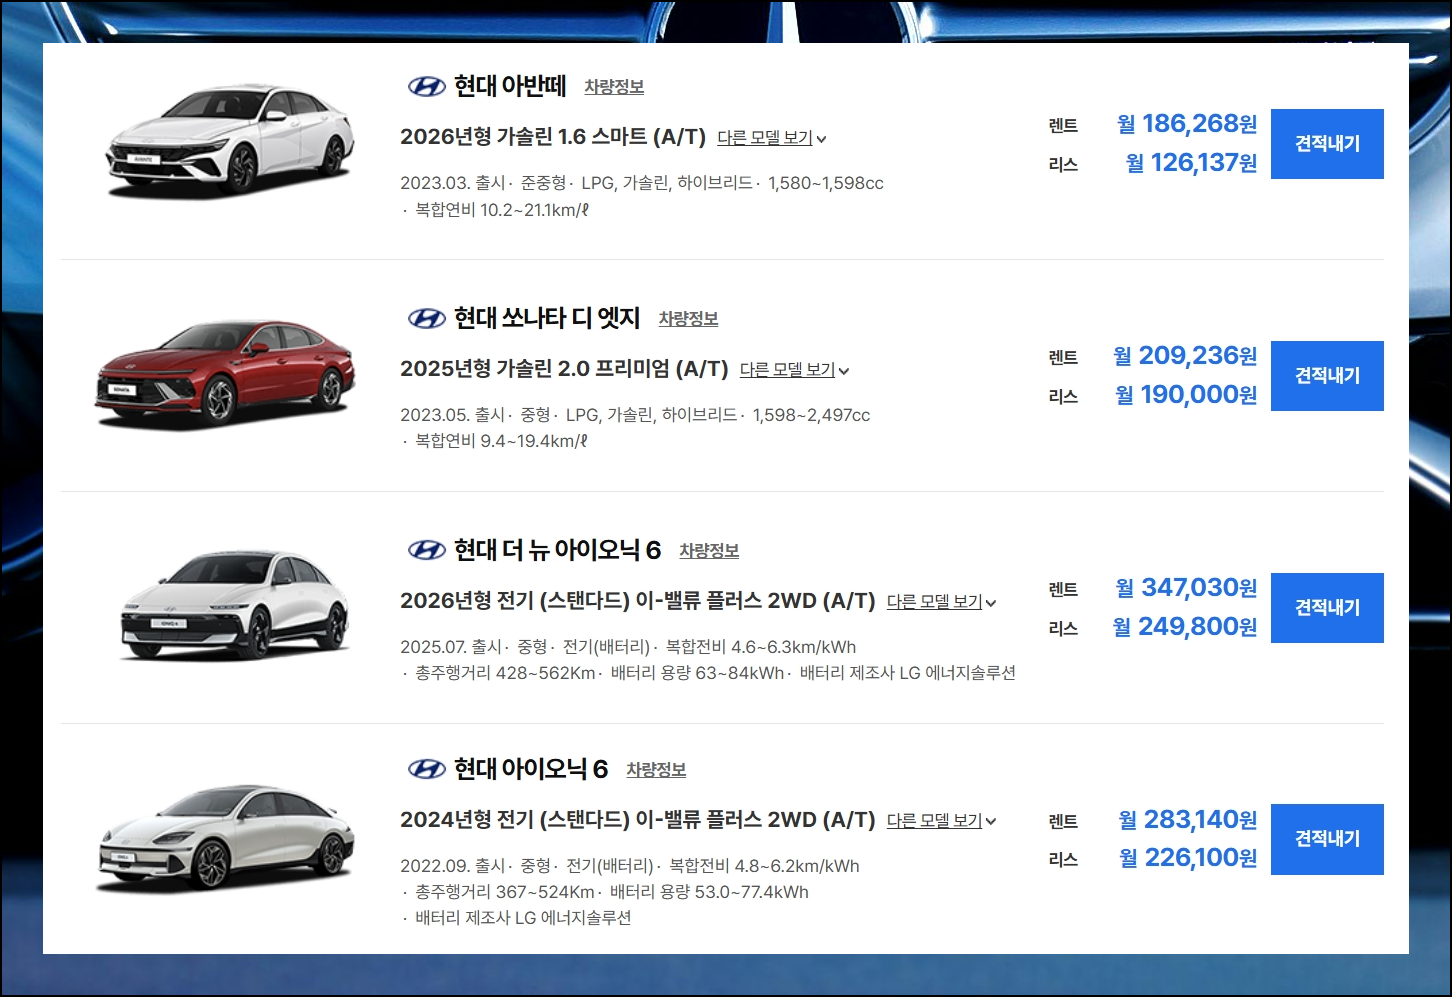1452x997 pixels.
Task: Expand 다른 모델 보기 for 2024 아이오닉 6
Action: pyautogui.click(x=942, y=821)
